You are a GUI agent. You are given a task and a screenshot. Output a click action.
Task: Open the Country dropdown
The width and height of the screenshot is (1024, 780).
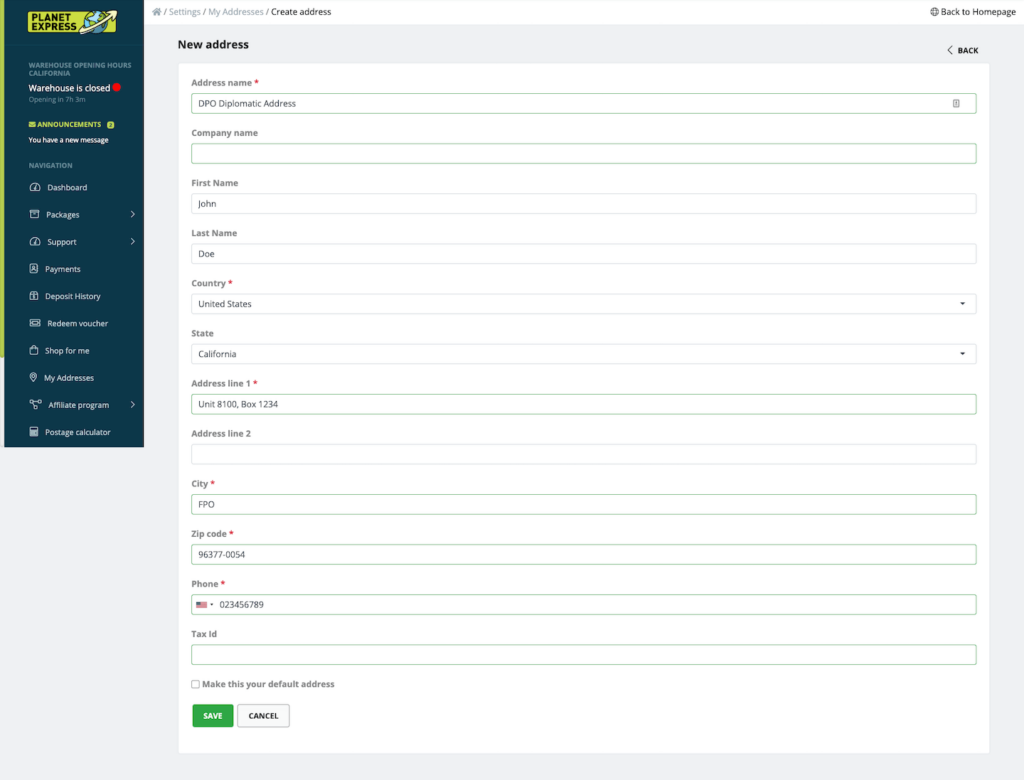pos(584,304)
